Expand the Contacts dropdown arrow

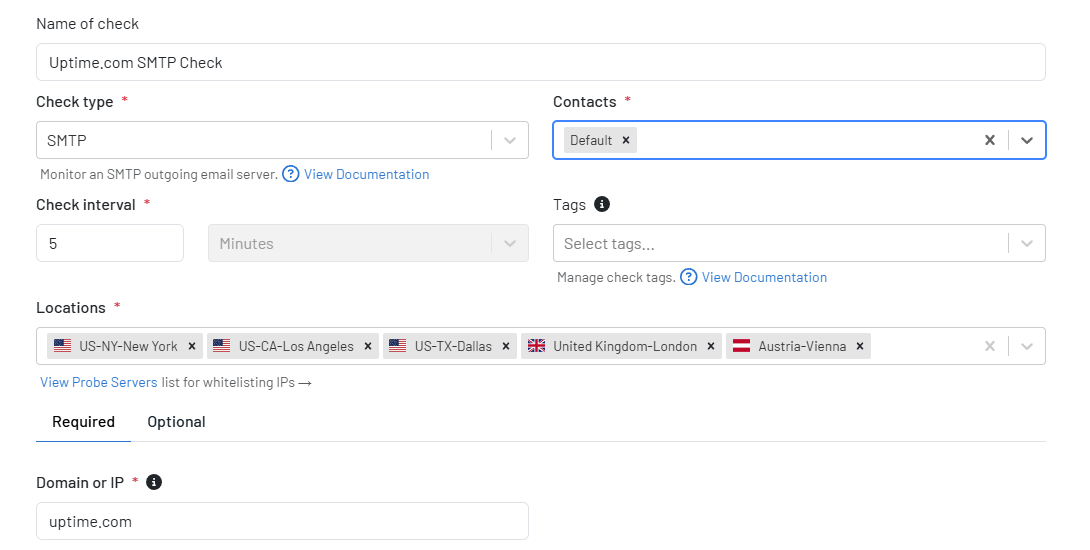coord(1027,140)
